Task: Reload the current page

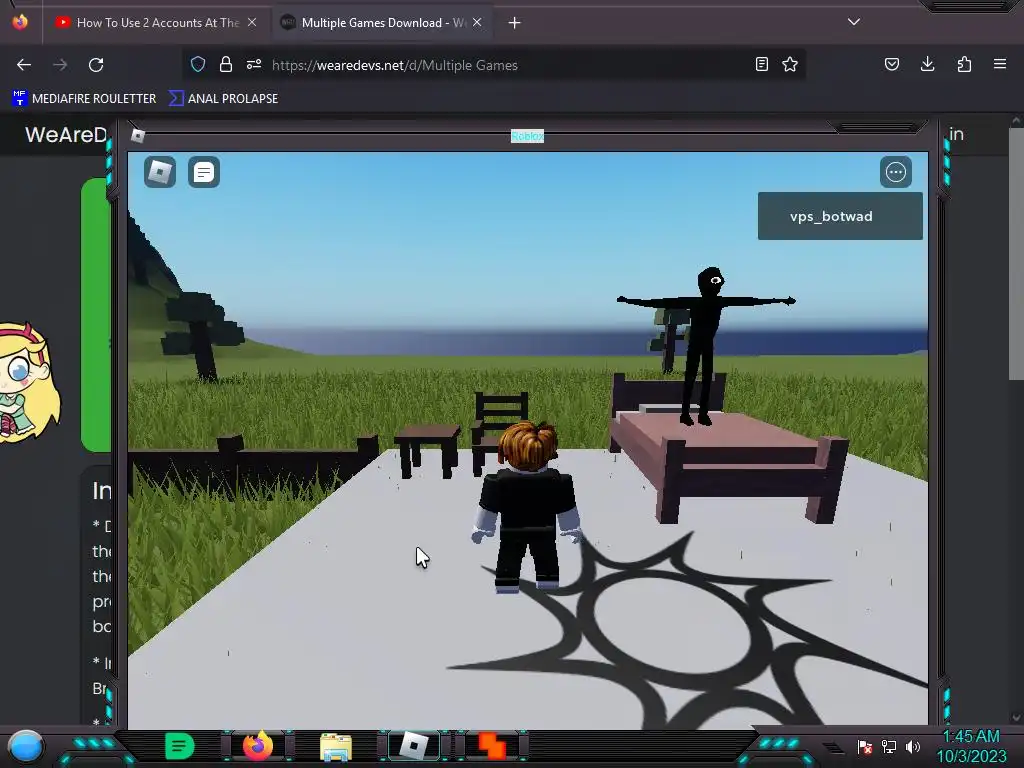Action: point(96,65)
